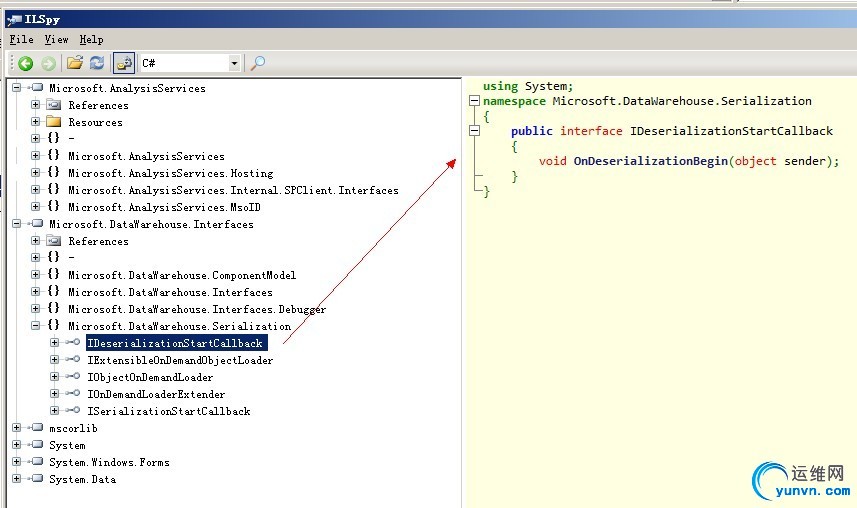Screen dimensions: 857x508
Task: Reload assemblies with the refresh icon
Action: [96, 63]
